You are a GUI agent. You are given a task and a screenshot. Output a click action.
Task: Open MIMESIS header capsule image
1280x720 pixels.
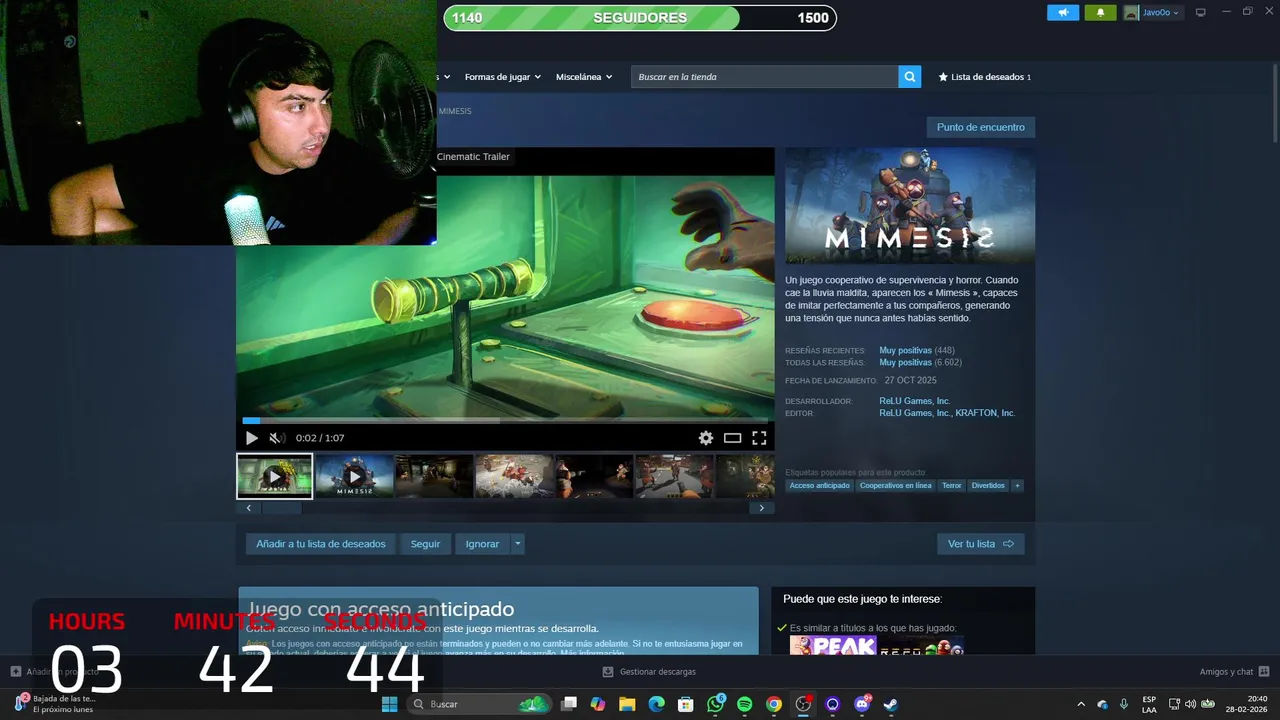pyautogui.click(x=910, y=206)
